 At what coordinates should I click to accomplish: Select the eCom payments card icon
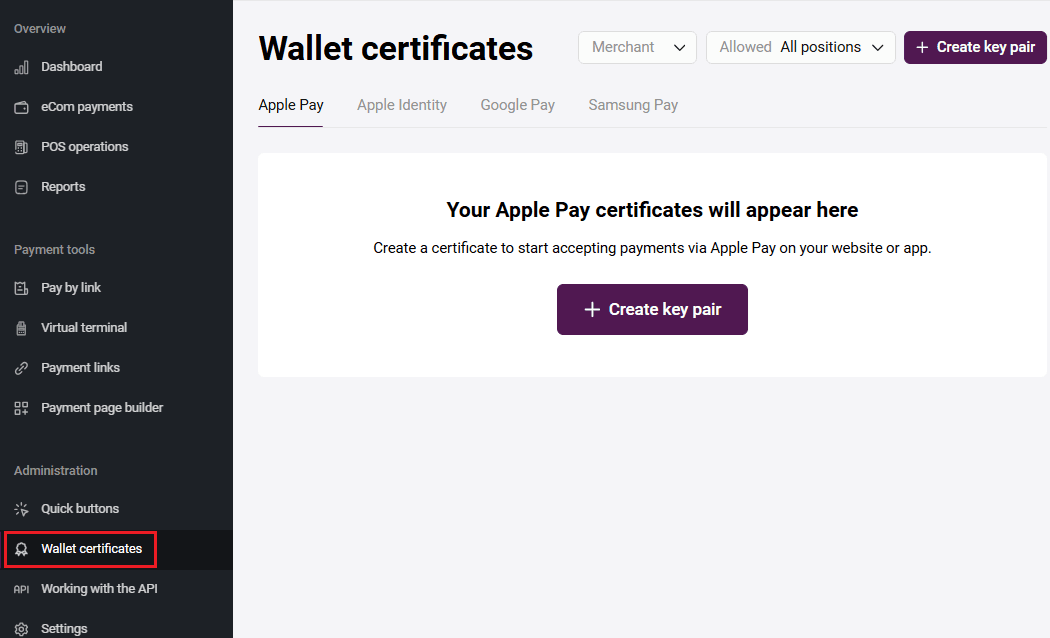22,106
